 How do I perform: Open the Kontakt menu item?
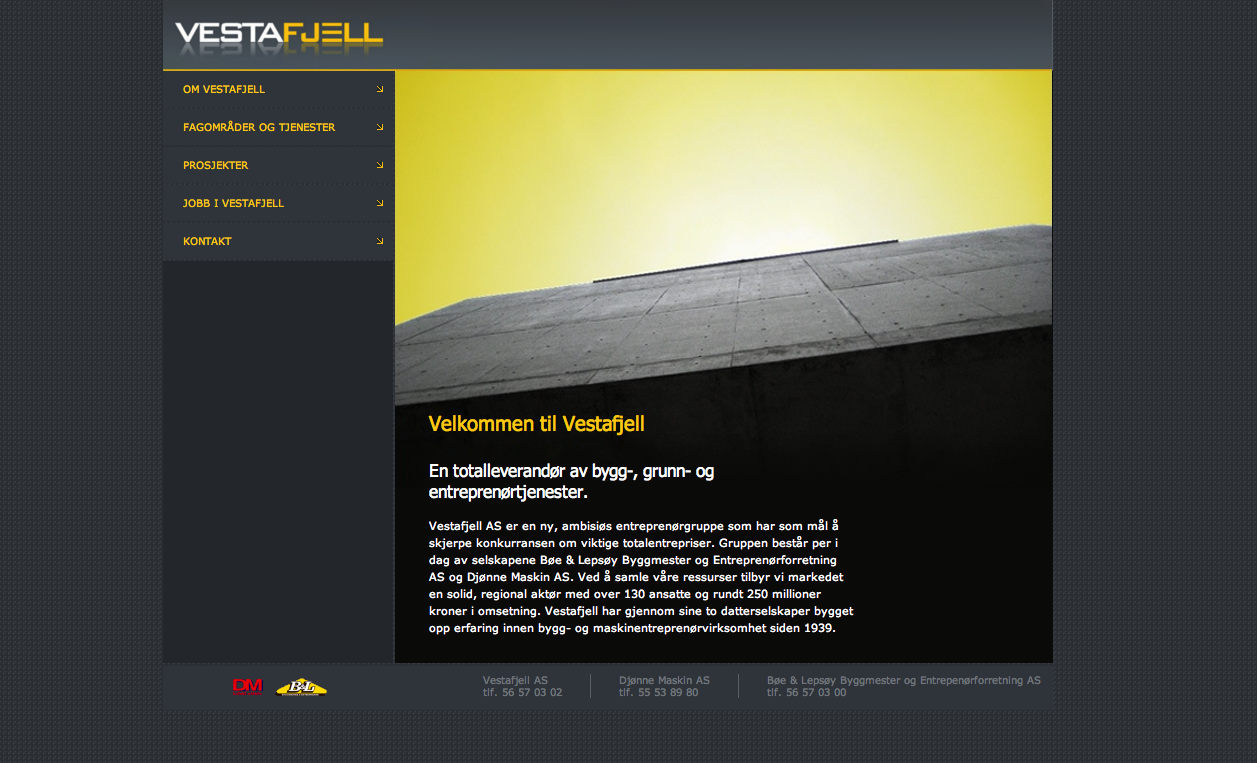click(x=207, y=241)
